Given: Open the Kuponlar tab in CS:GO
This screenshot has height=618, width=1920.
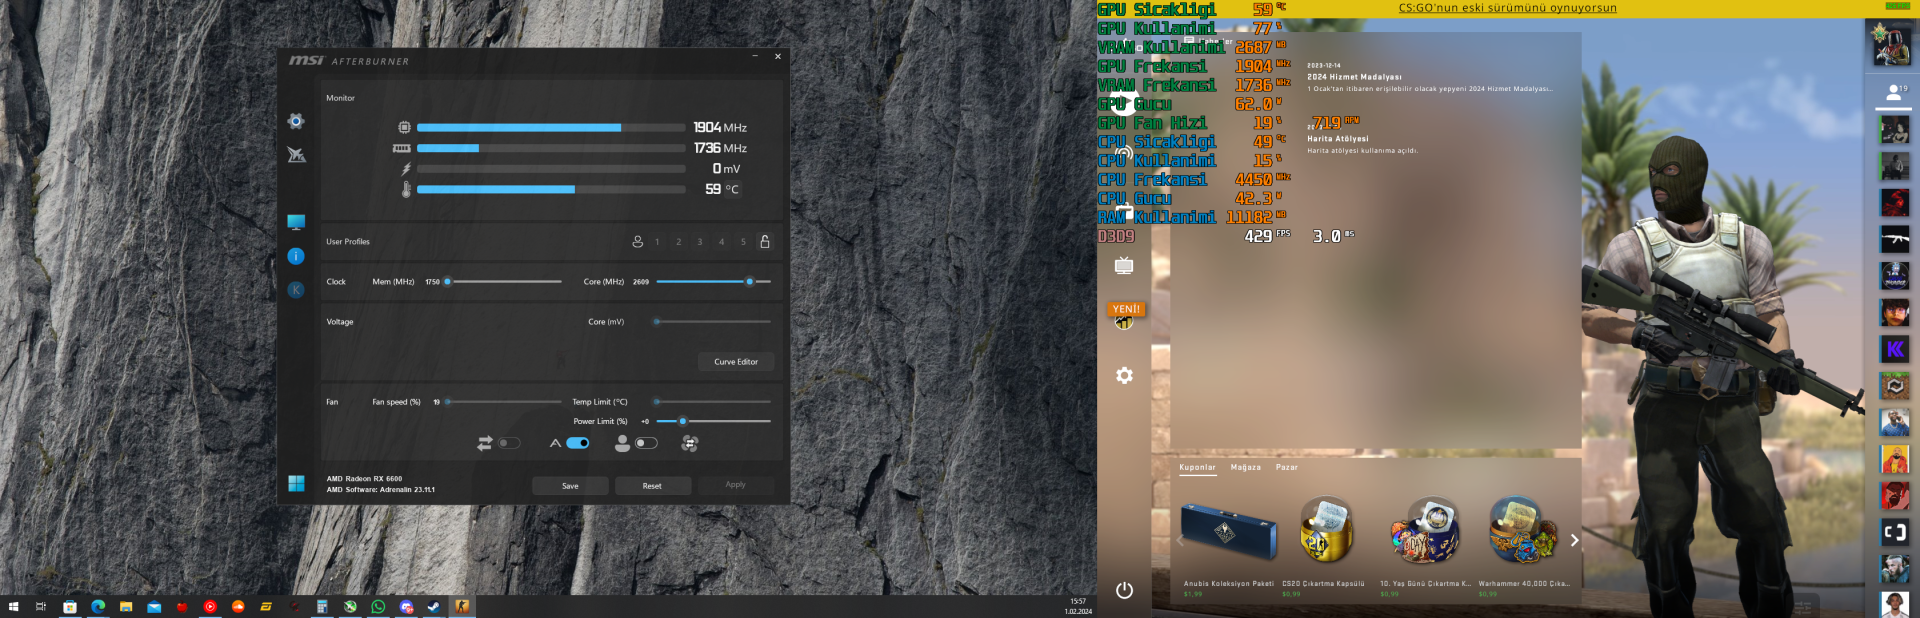Looking at the screenshot, I should coord(1197,467).
